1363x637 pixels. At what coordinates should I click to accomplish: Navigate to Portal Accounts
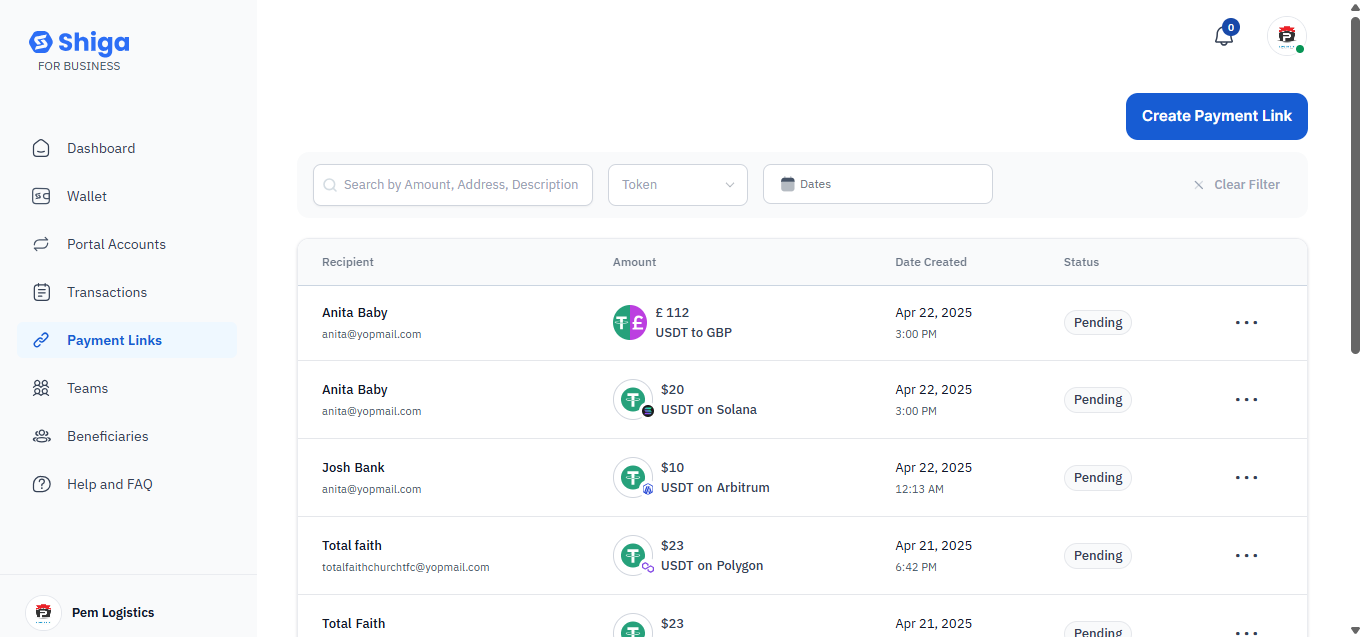127,244
